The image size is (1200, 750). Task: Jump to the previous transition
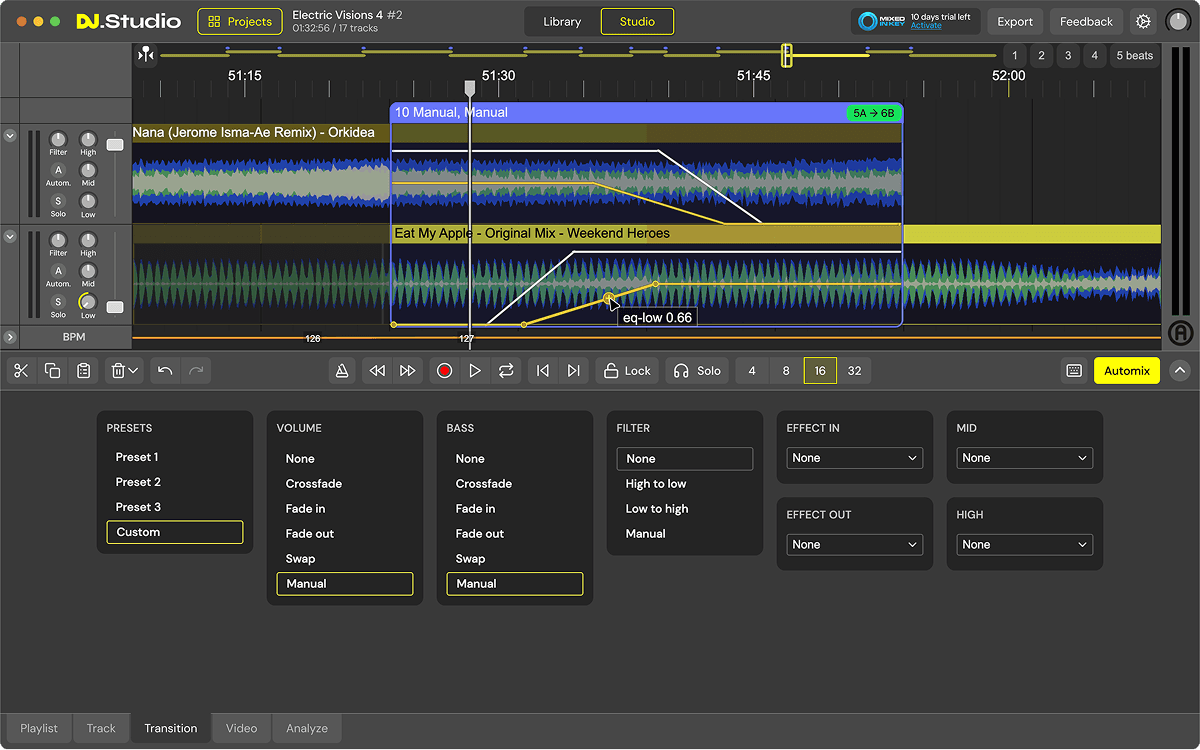[x=543, y=371]
